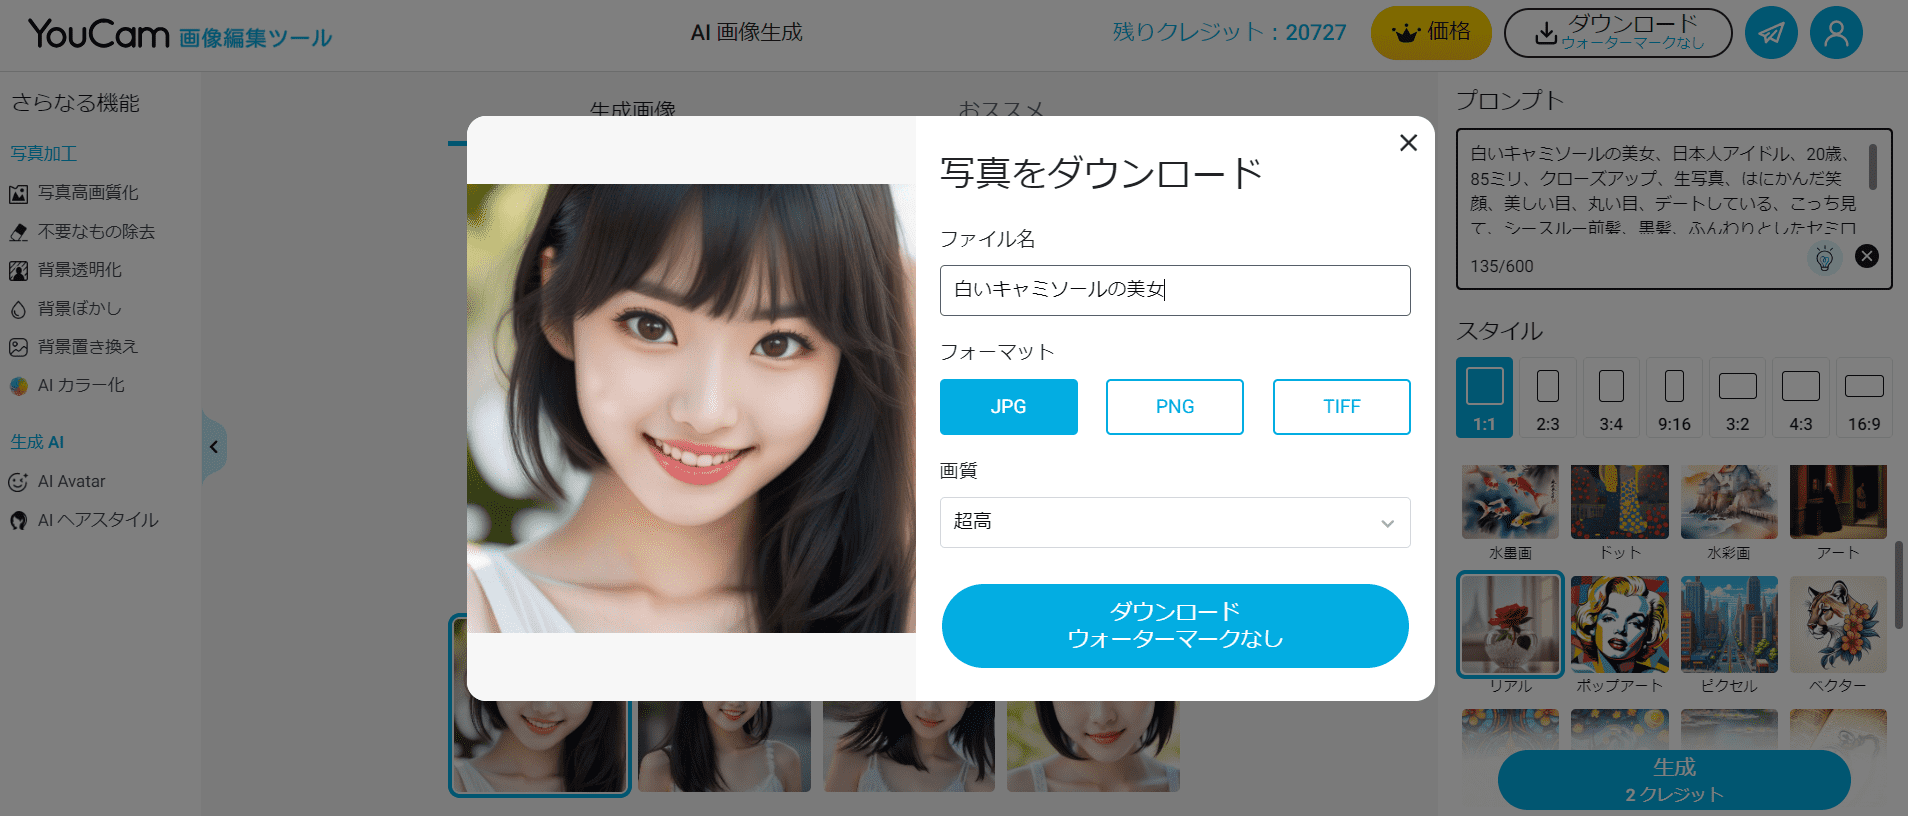Open 不要なもの除去 tool
The image size is (1908, 816).
pyautogui.click(x=83, y=232)
